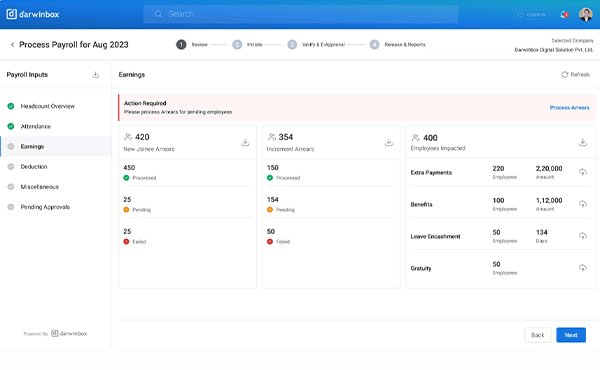Upload Gratuity via cloud icon

coord(583,268)
